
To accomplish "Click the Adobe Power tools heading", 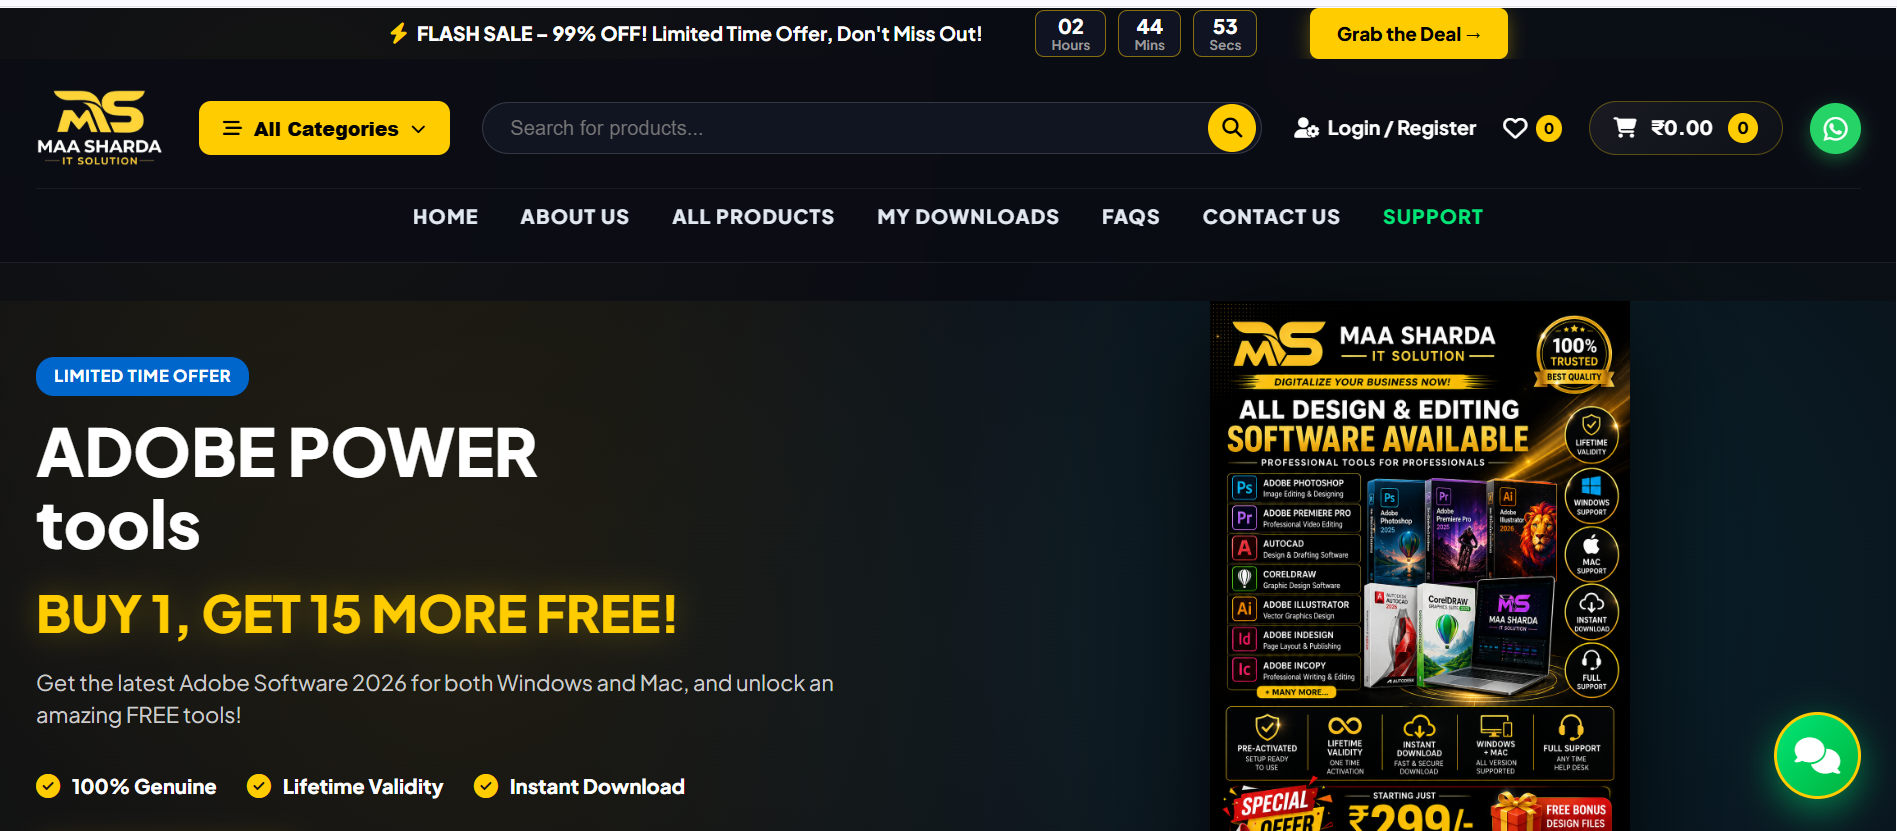I will coord(287,489).
